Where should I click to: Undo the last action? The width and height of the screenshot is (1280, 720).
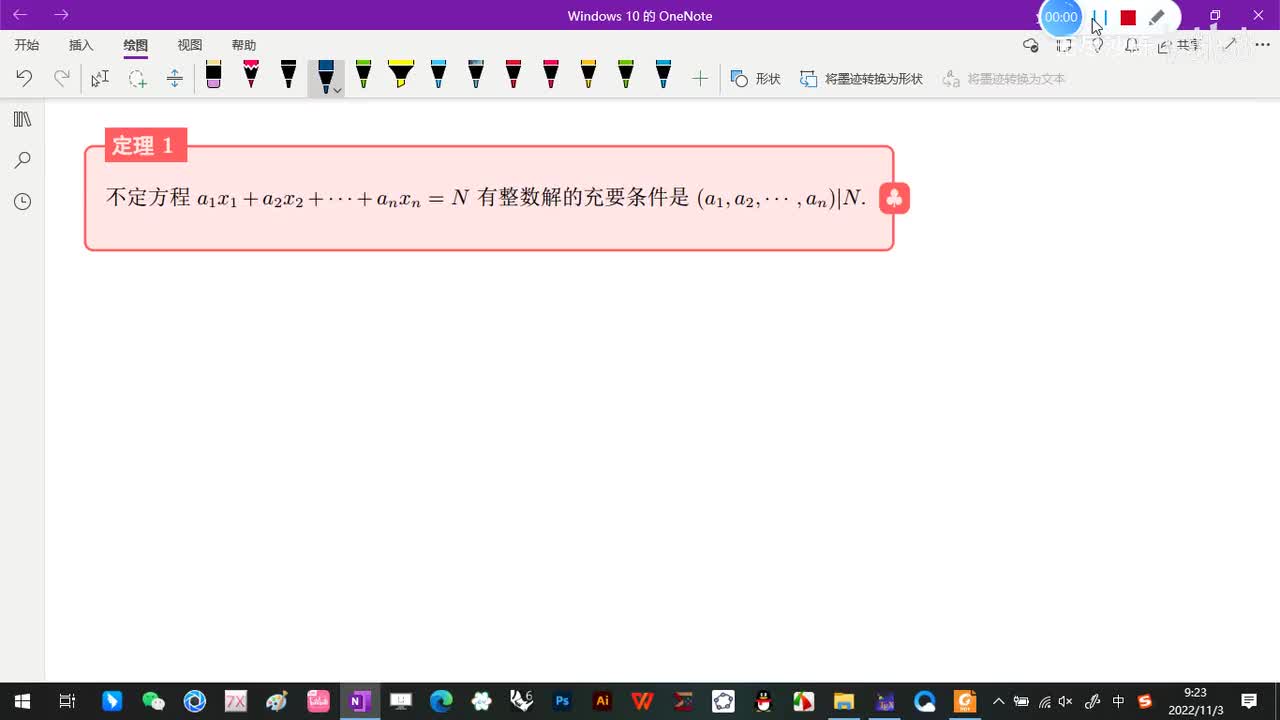pyautogui.click(x=24, y=78)
